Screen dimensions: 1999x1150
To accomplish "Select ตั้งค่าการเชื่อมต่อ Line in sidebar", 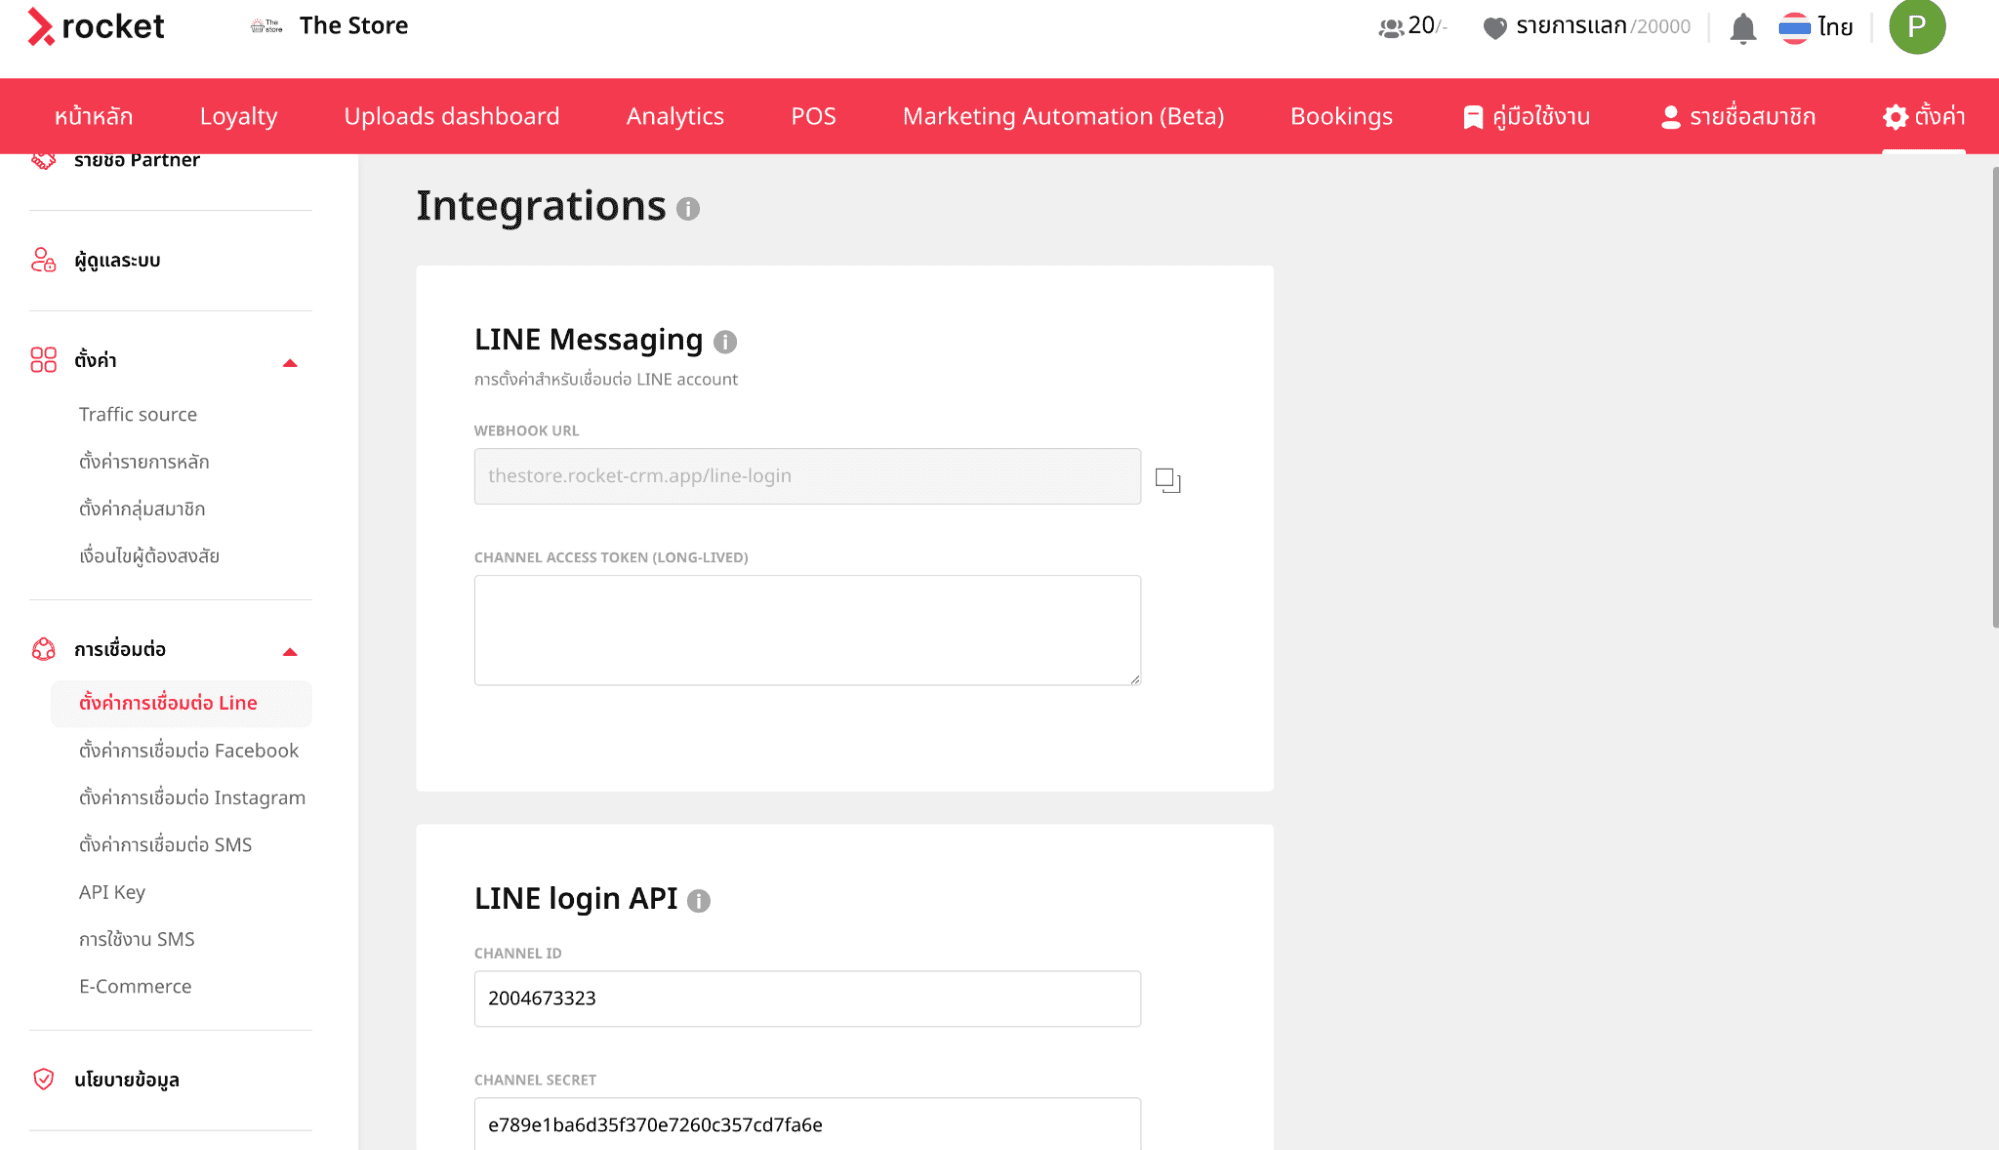I will 168,703.
